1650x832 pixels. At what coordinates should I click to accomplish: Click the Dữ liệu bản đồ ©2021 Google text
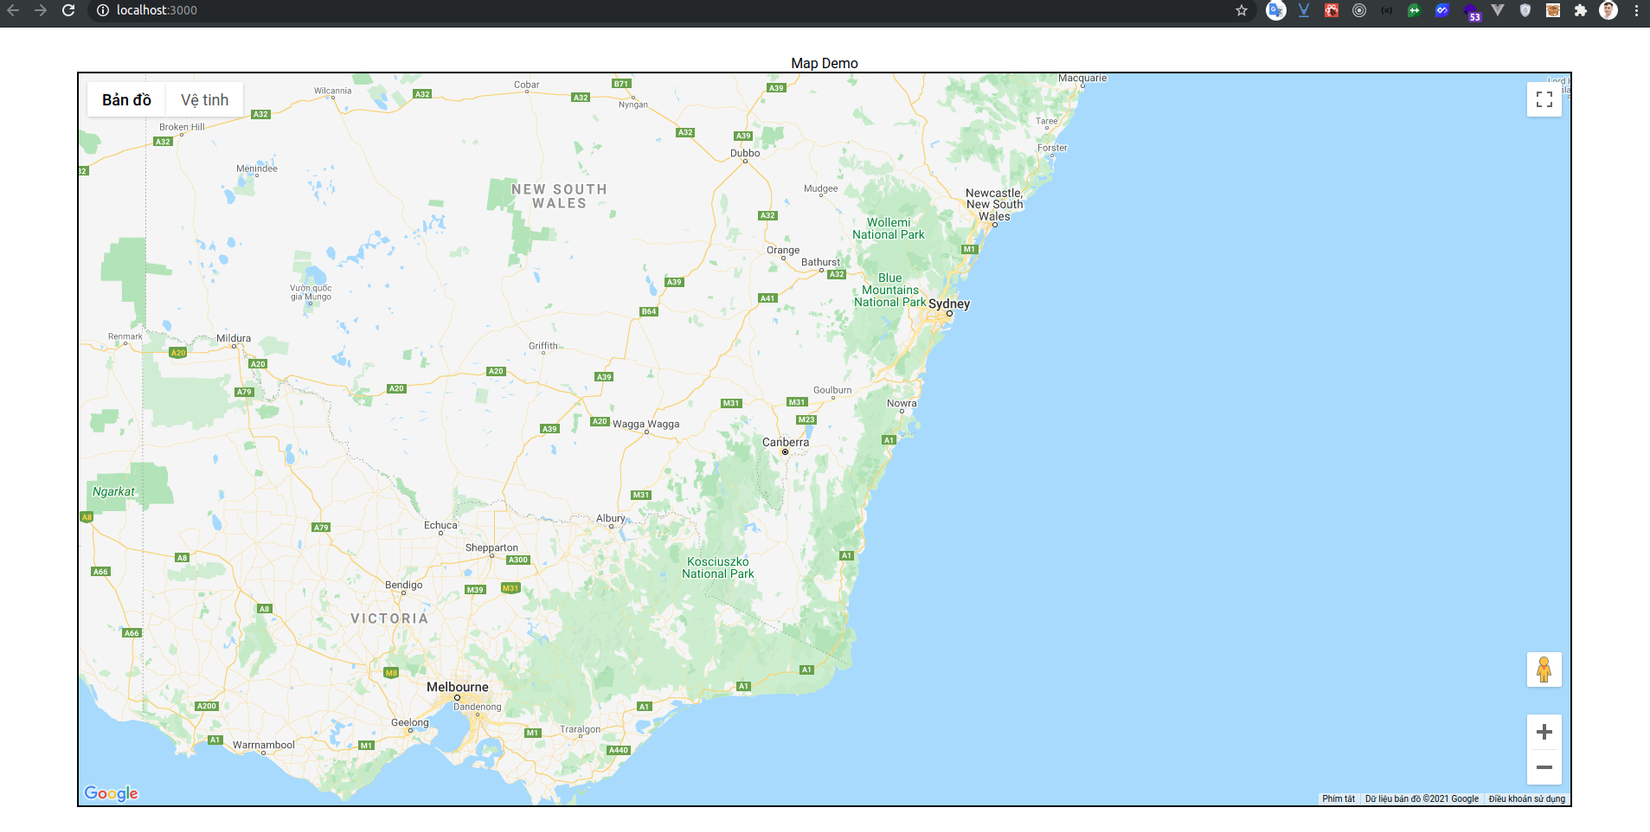pyautogui.click(x=1422, y=799)
